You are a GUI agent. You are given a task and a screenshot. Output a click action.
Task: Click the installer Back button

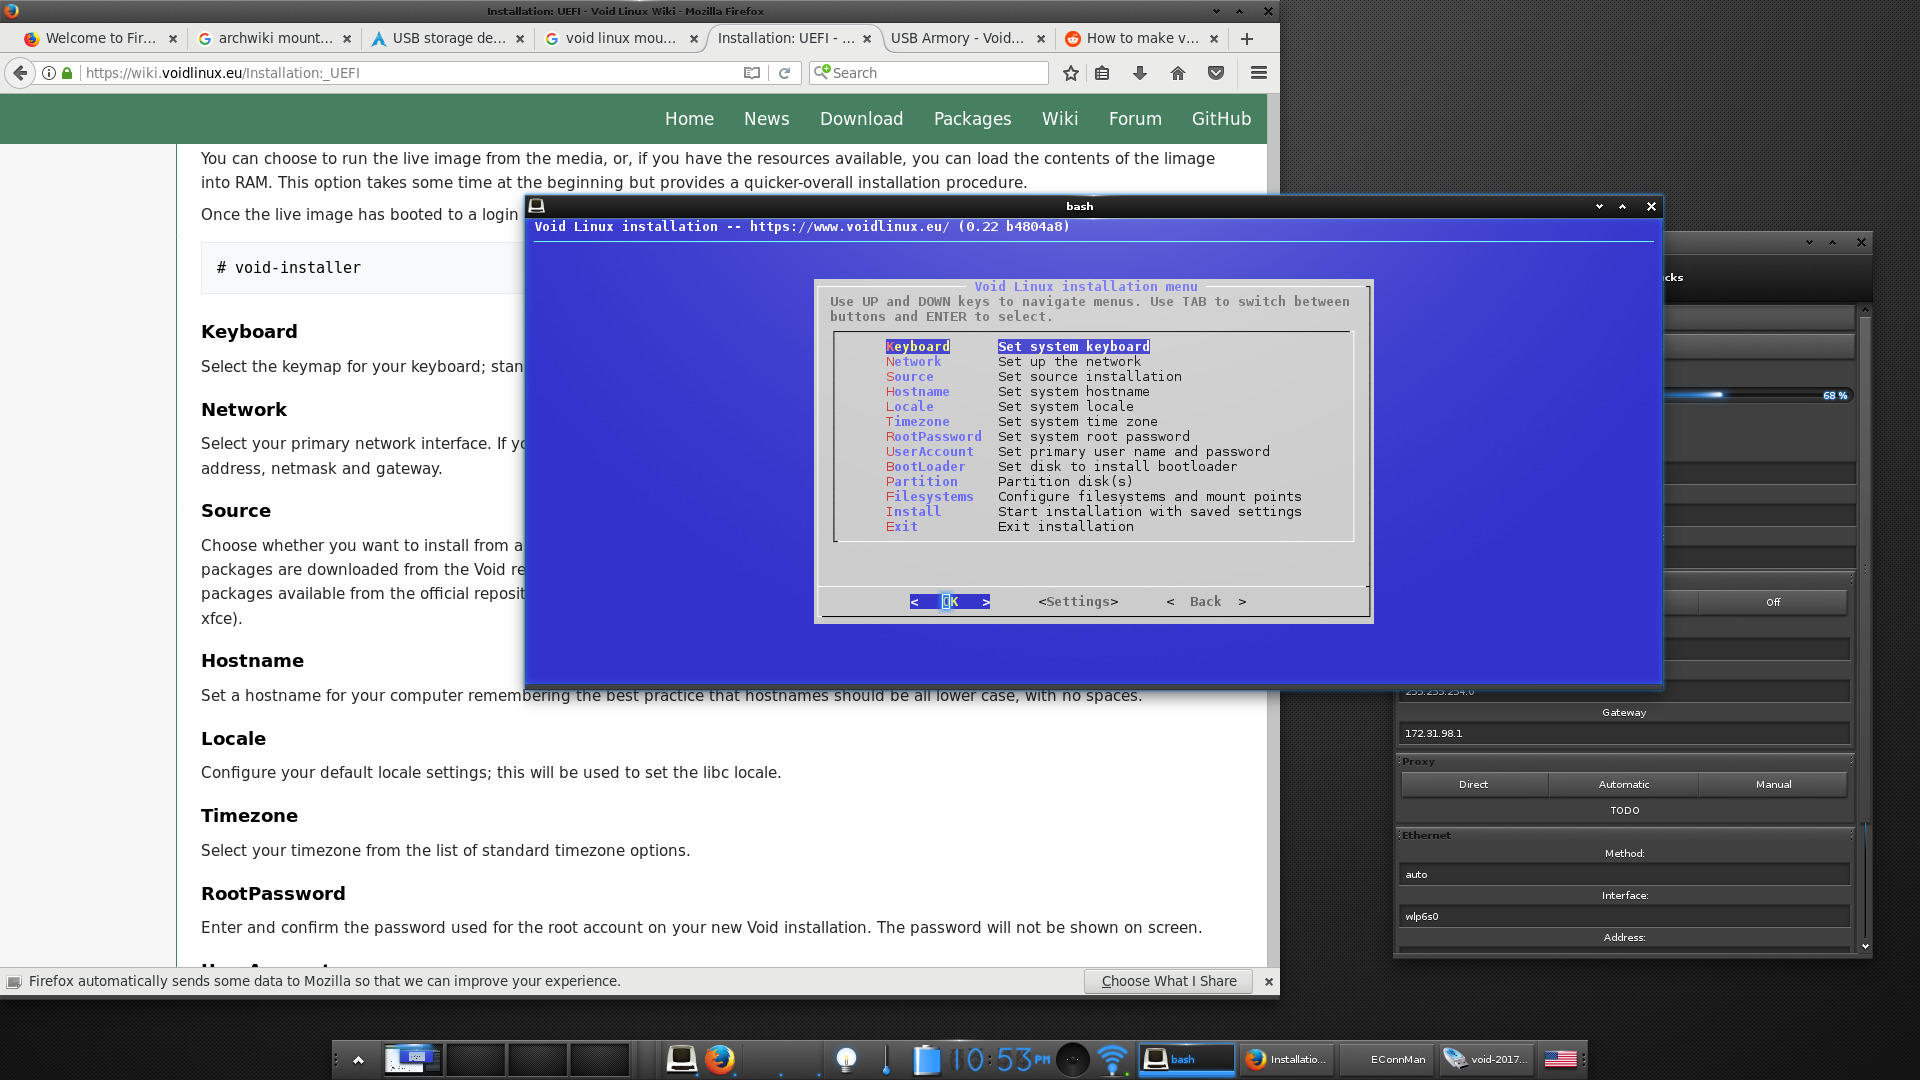point(1206,602)
